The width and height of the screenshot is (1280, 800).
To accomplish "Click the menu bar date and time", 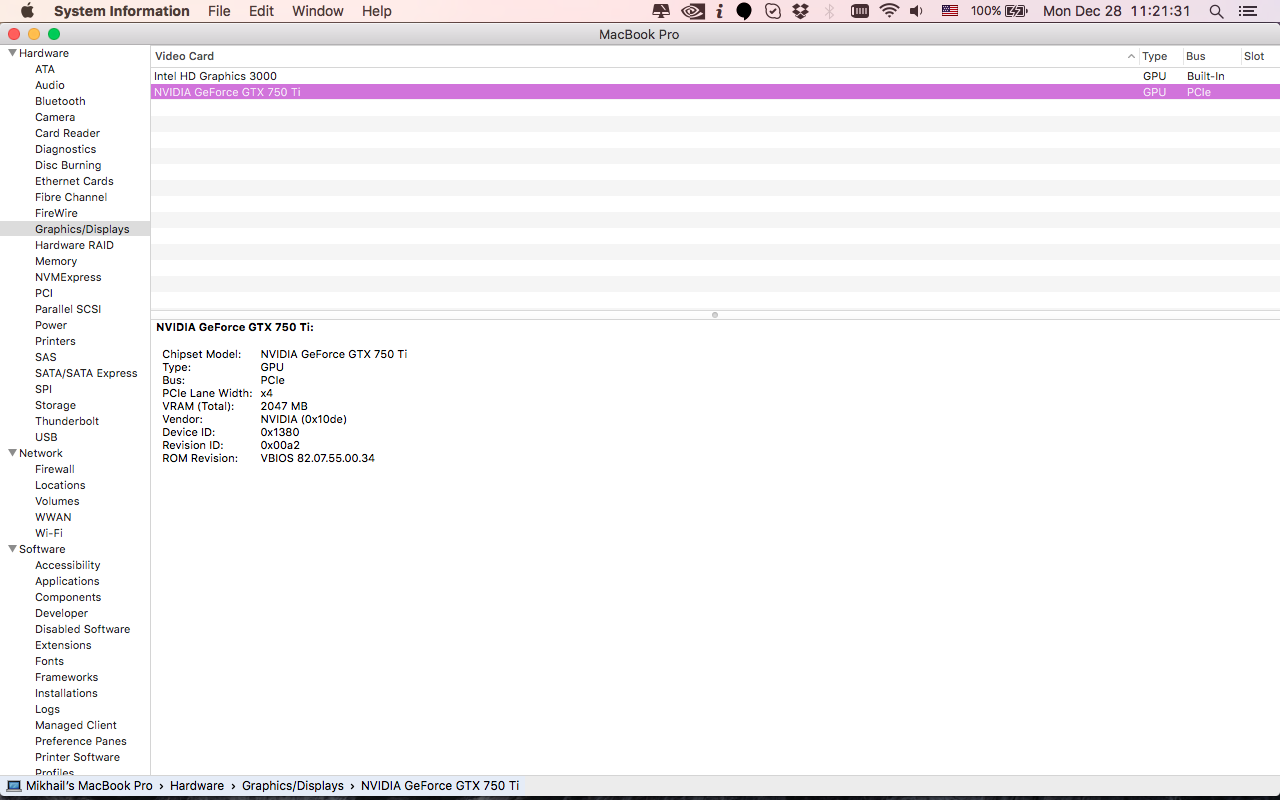I will pyautogui.click(x=1117, y=11).
